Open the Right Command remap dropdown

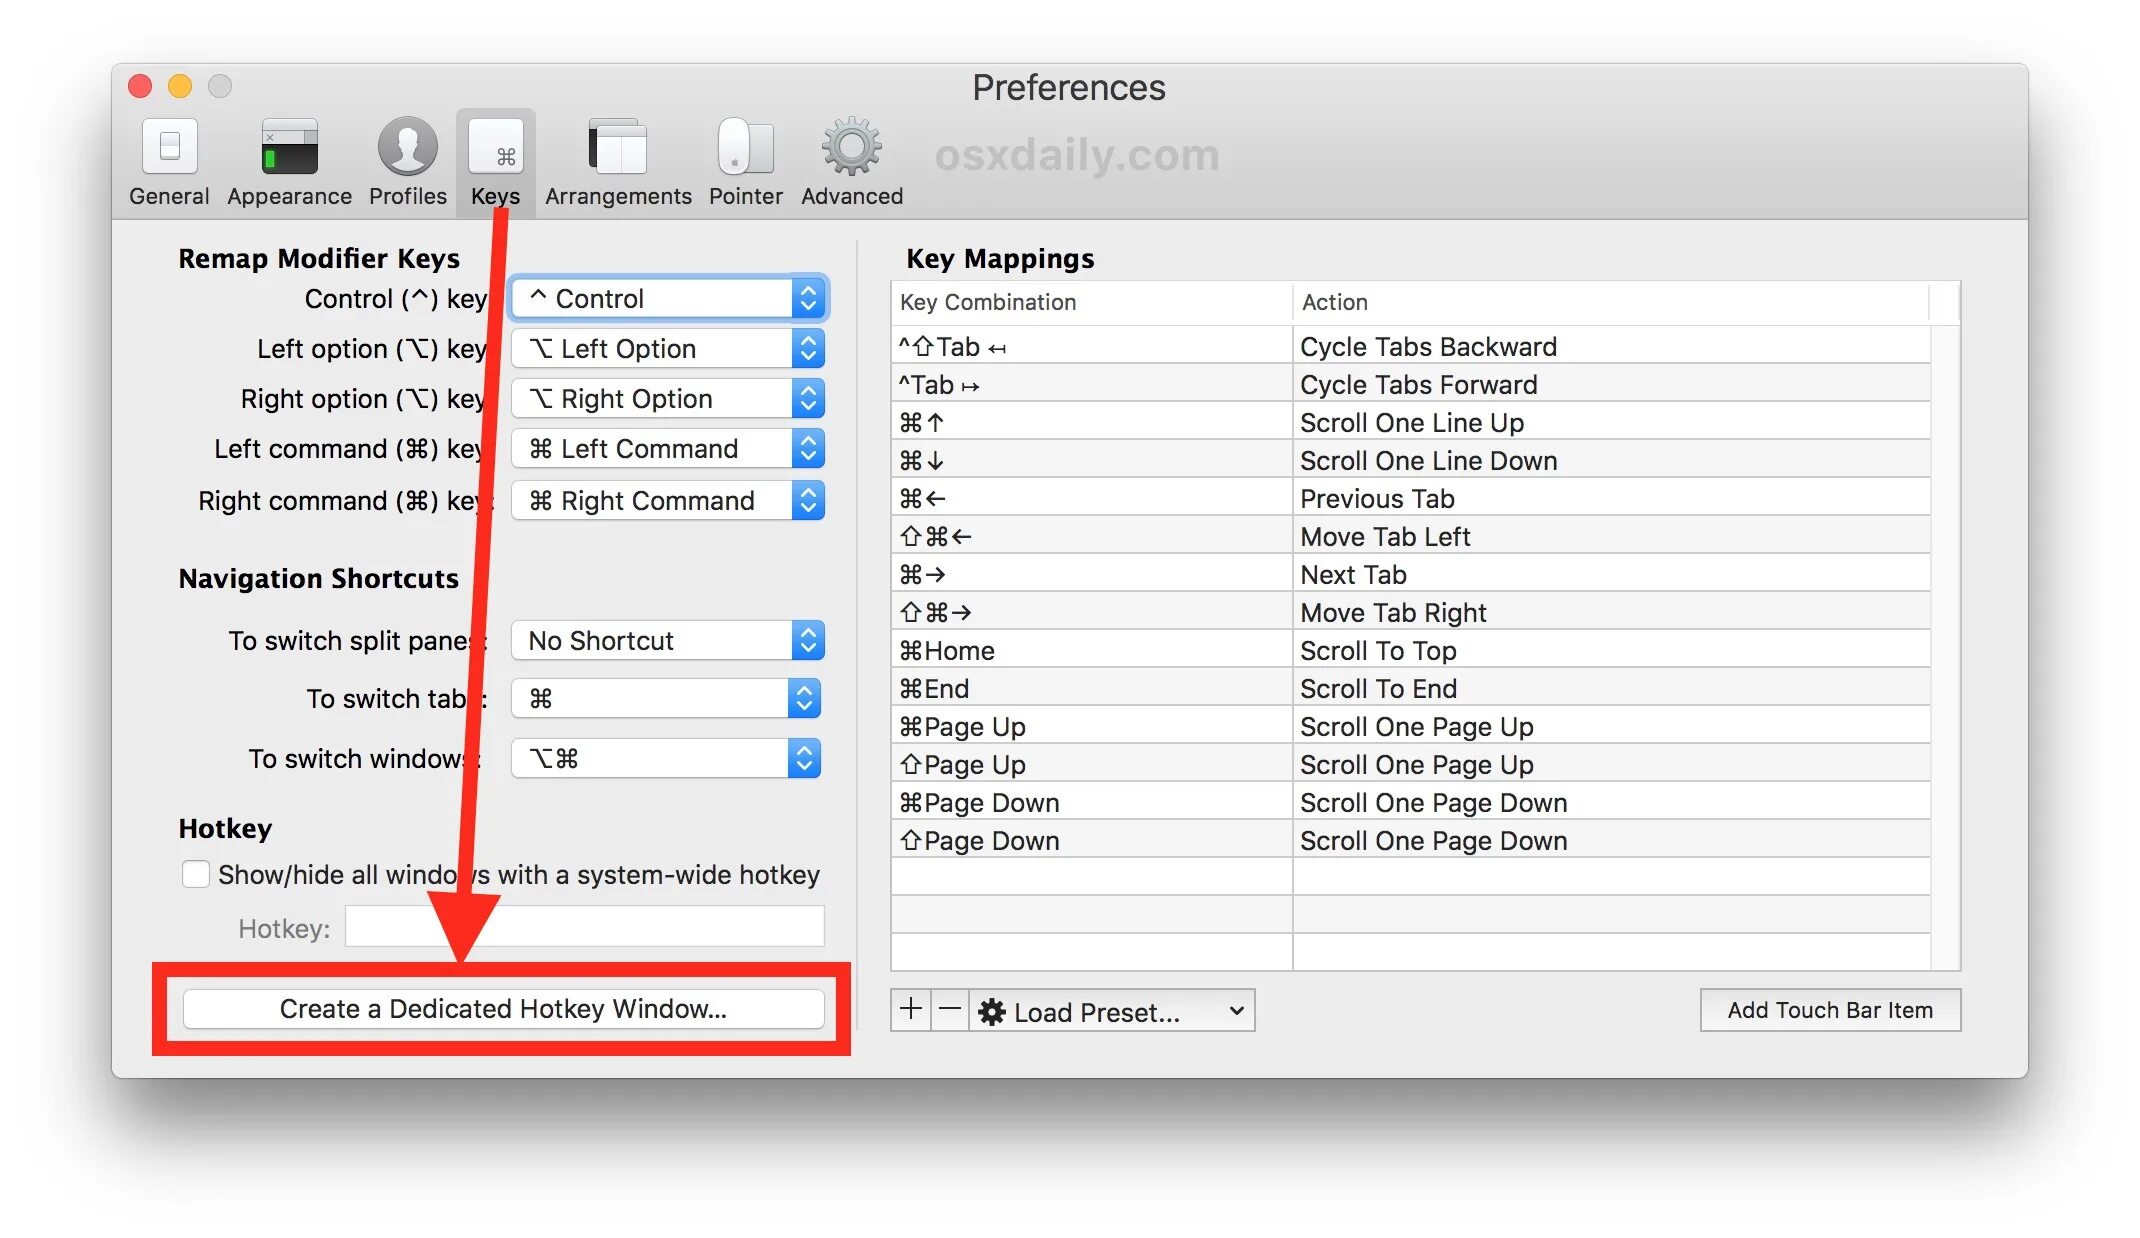point(668,501)
